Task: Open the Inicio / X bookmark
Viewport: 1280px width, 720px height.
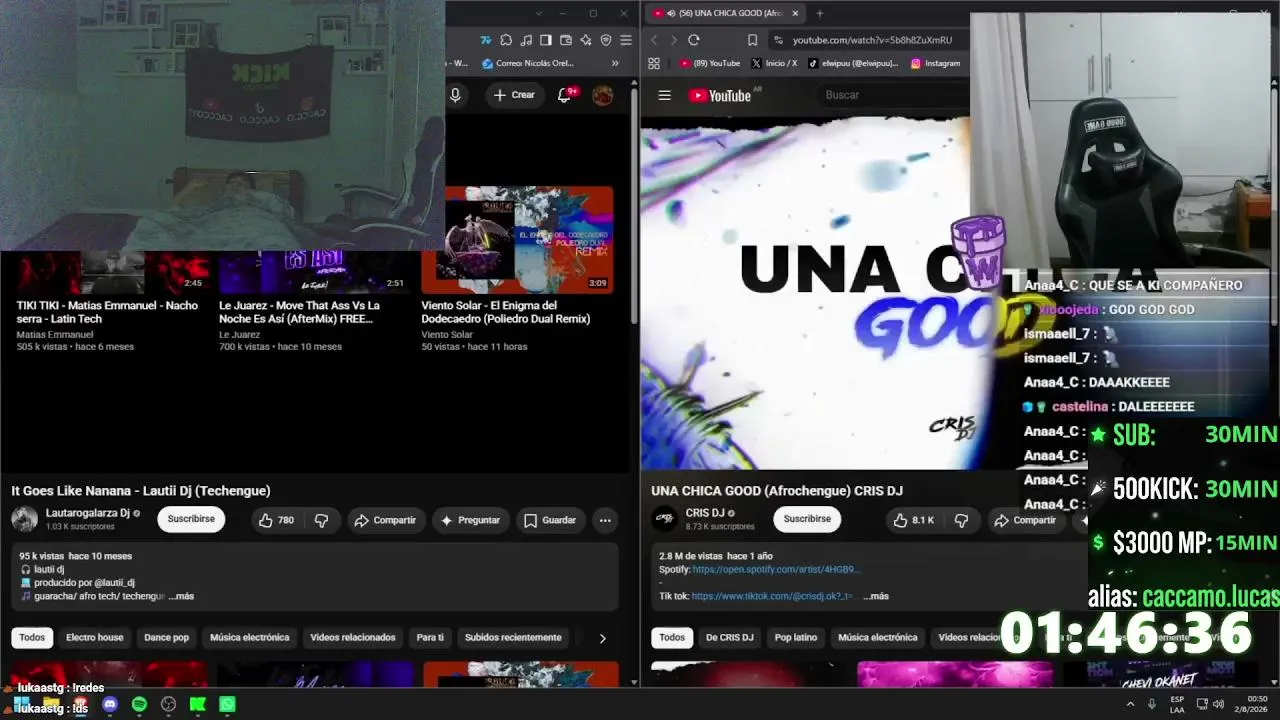Action: coord(774,63)
